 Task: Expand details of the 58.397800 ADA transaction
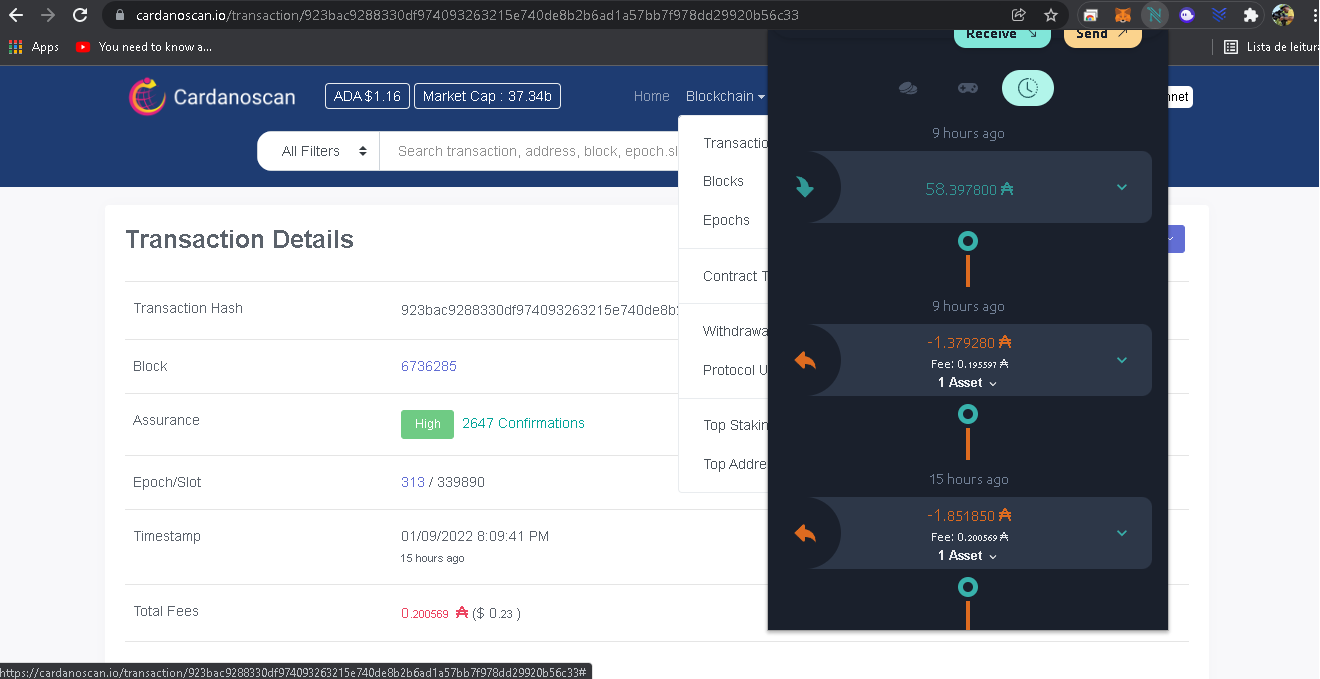coord(1120,187)
